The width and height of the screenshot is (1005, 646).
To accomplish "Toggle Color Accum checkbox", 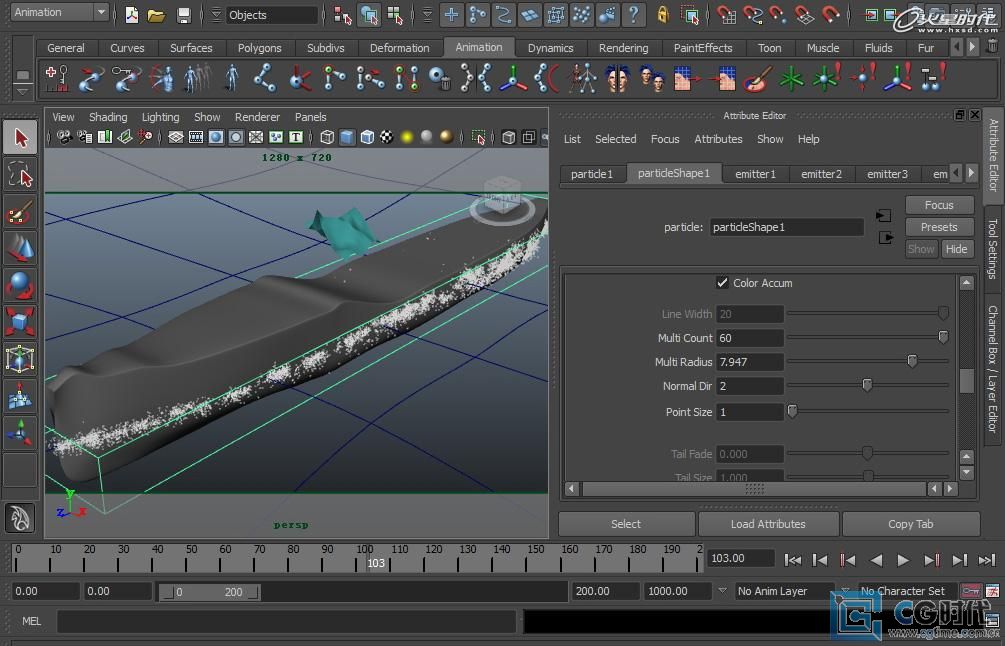I will (x=722, y=283).
